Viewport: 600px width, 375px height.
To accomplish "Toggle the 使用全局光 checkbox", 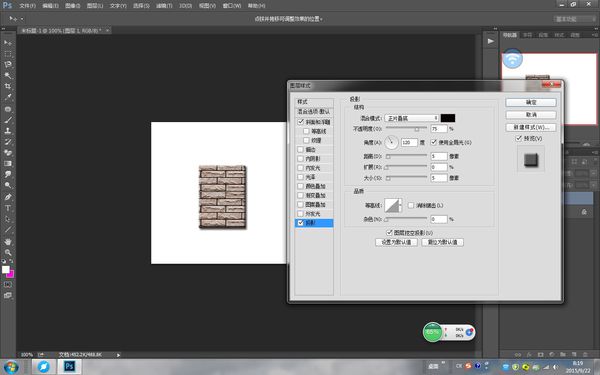I will click(x=434, y=142).
